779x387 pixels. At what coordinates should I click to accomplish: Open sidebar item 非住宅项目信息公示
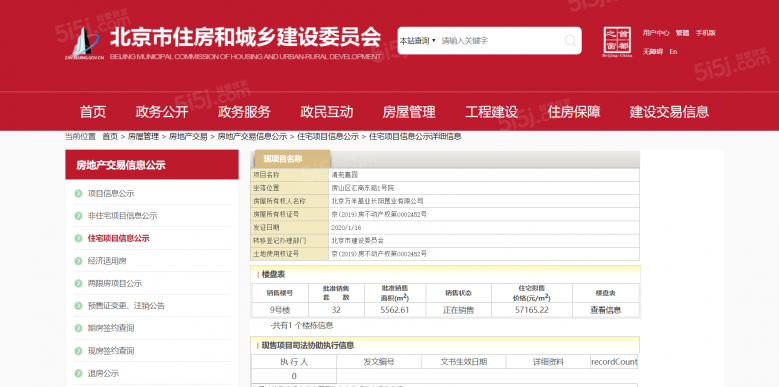tap(122, 216)
